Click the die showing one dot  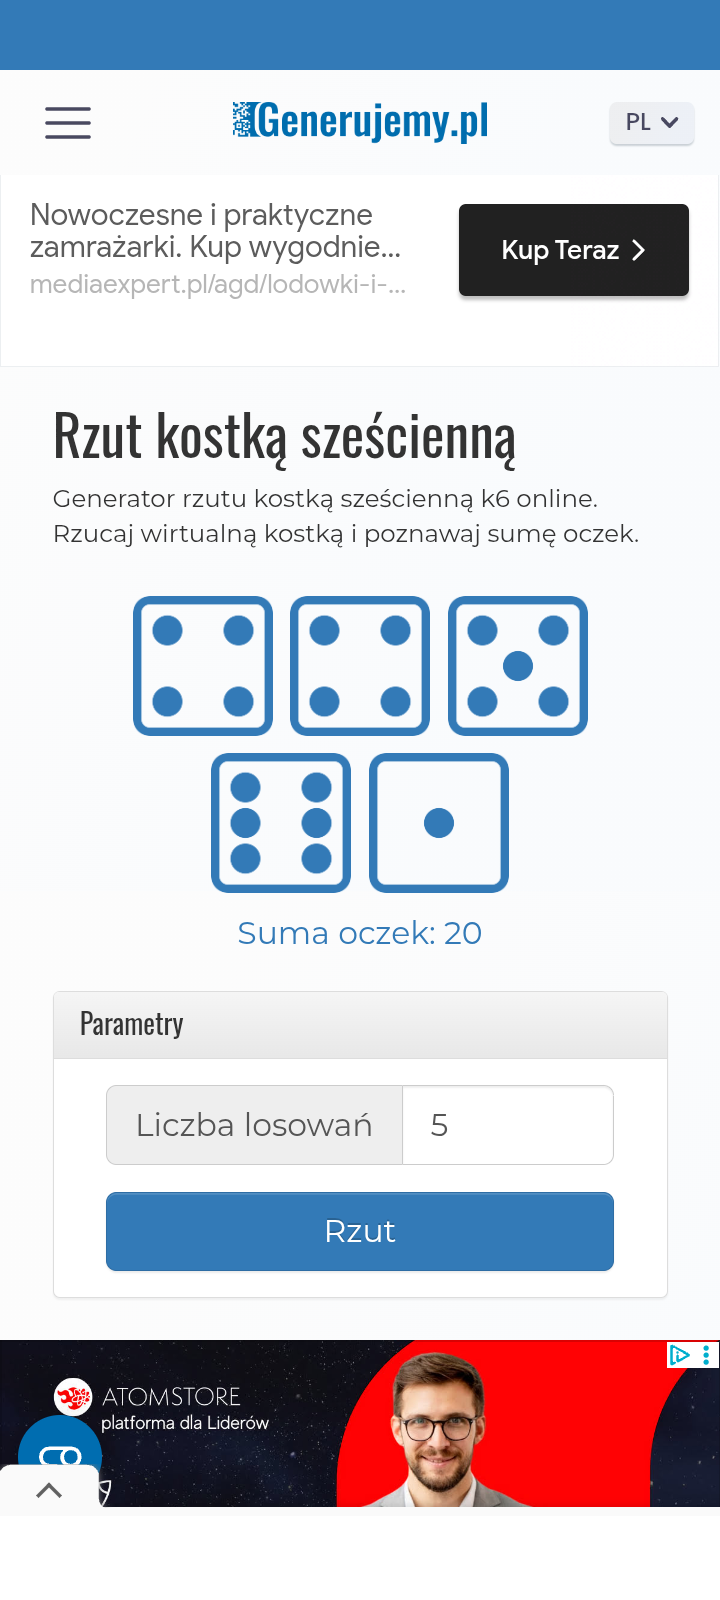[439, 823]
